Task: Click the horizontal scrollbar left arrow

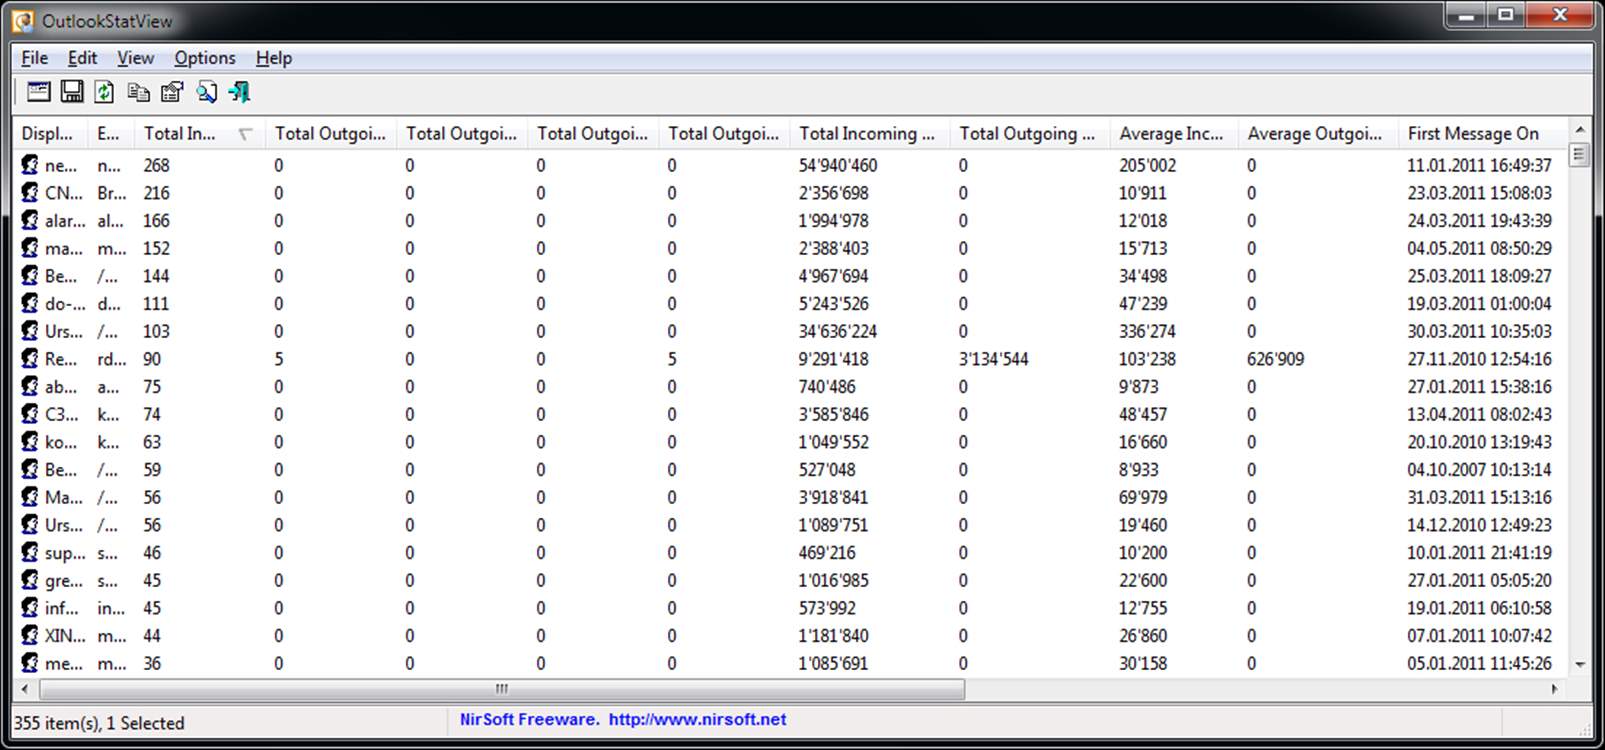Action: pos(24,689)
